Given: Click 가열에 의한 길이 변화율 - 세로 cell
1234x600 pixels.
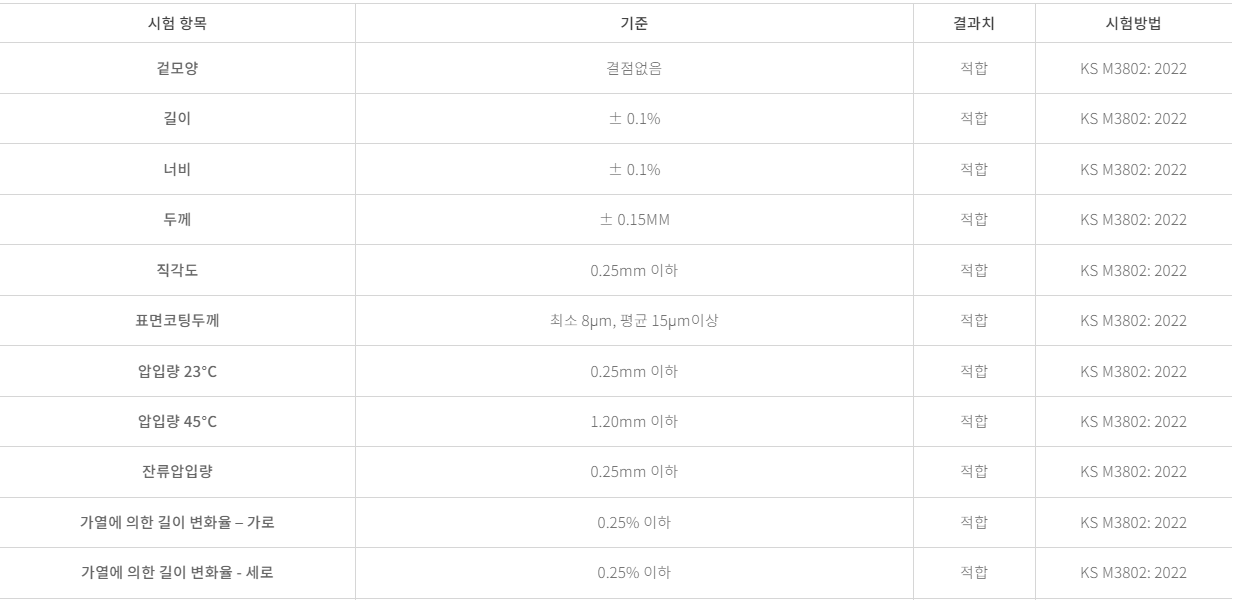Looking at the screenshot, I should click(177, 572).
